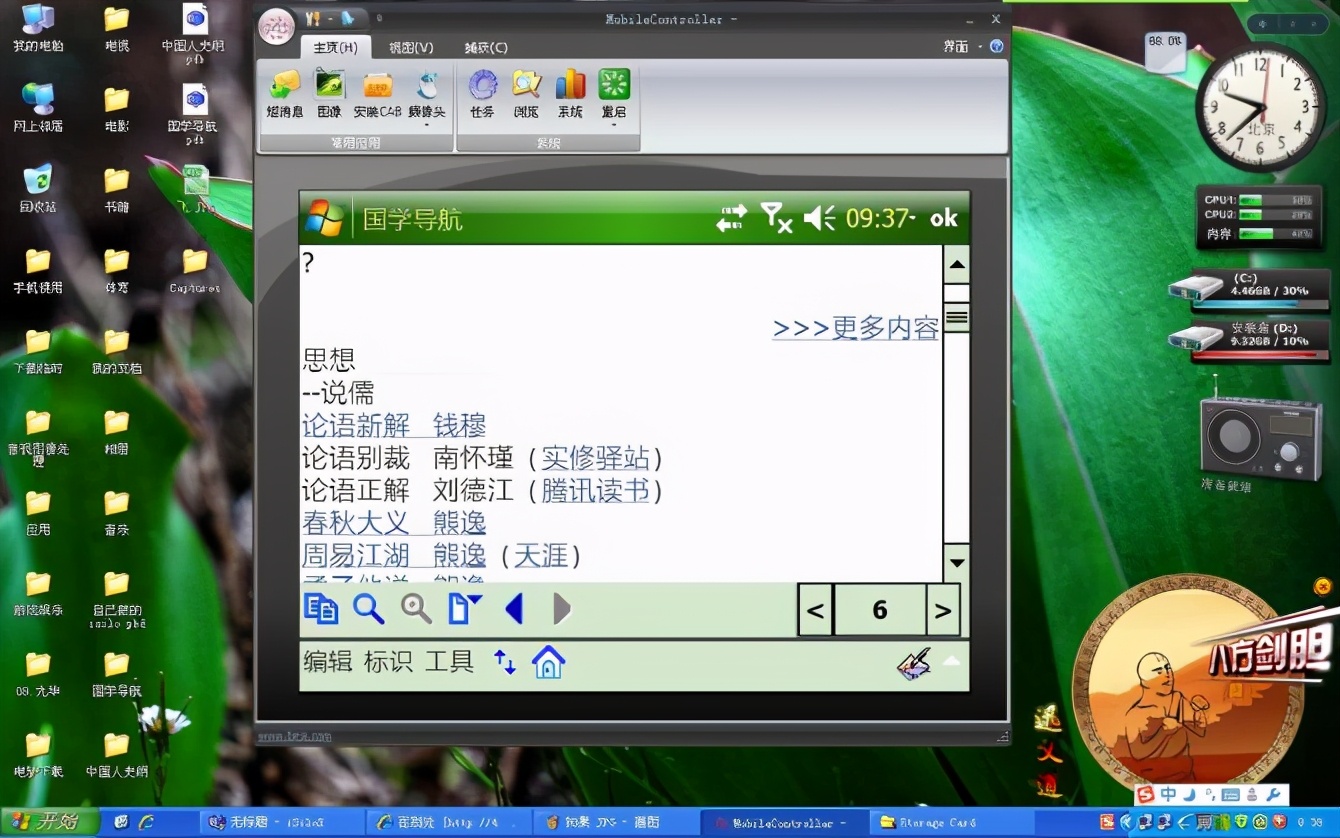Open the 周易江湖 熊逸 link

394,555
